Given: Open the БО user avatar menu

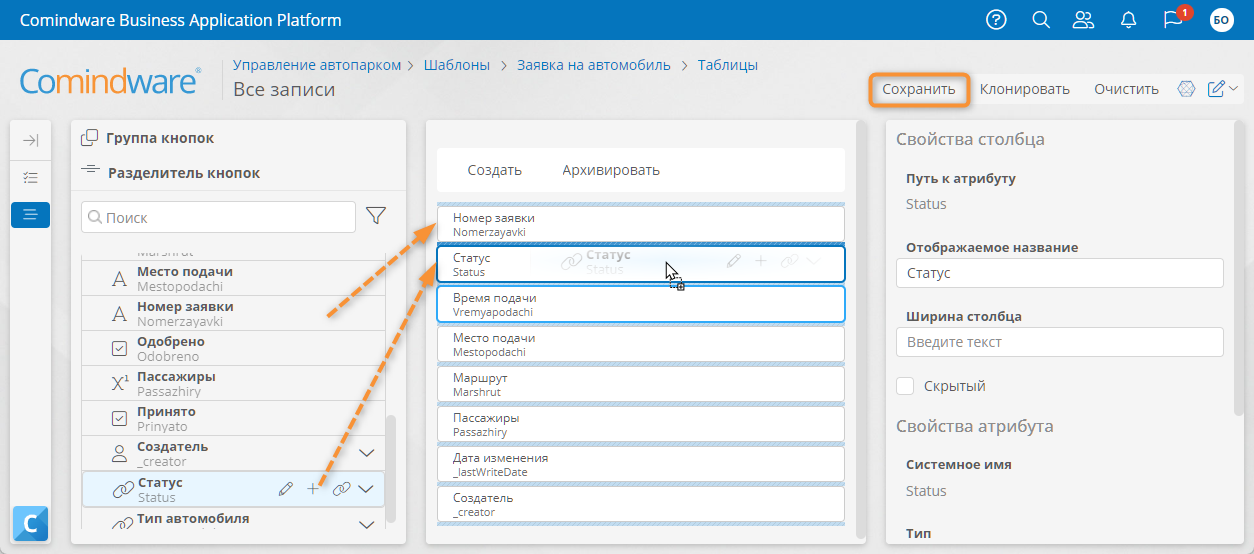Looking at the screenshot, I should pyautogui.click(x=1221, y=20).
